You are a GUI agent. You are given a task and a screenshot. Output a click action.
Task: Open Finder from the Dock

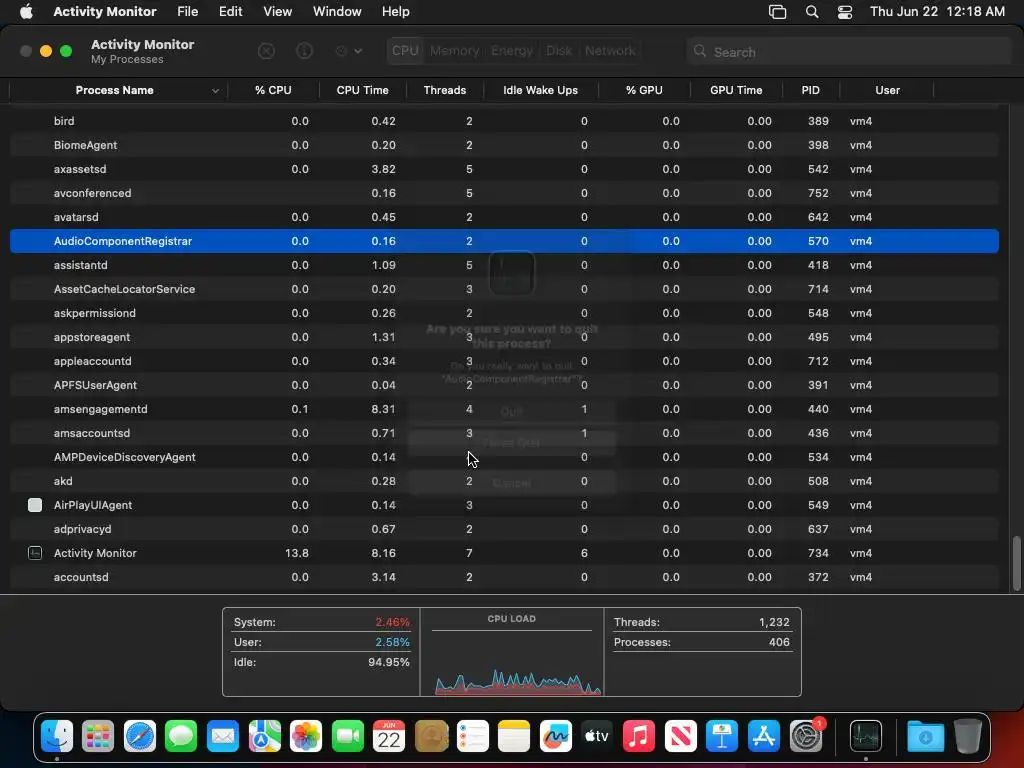pos(57,737)
